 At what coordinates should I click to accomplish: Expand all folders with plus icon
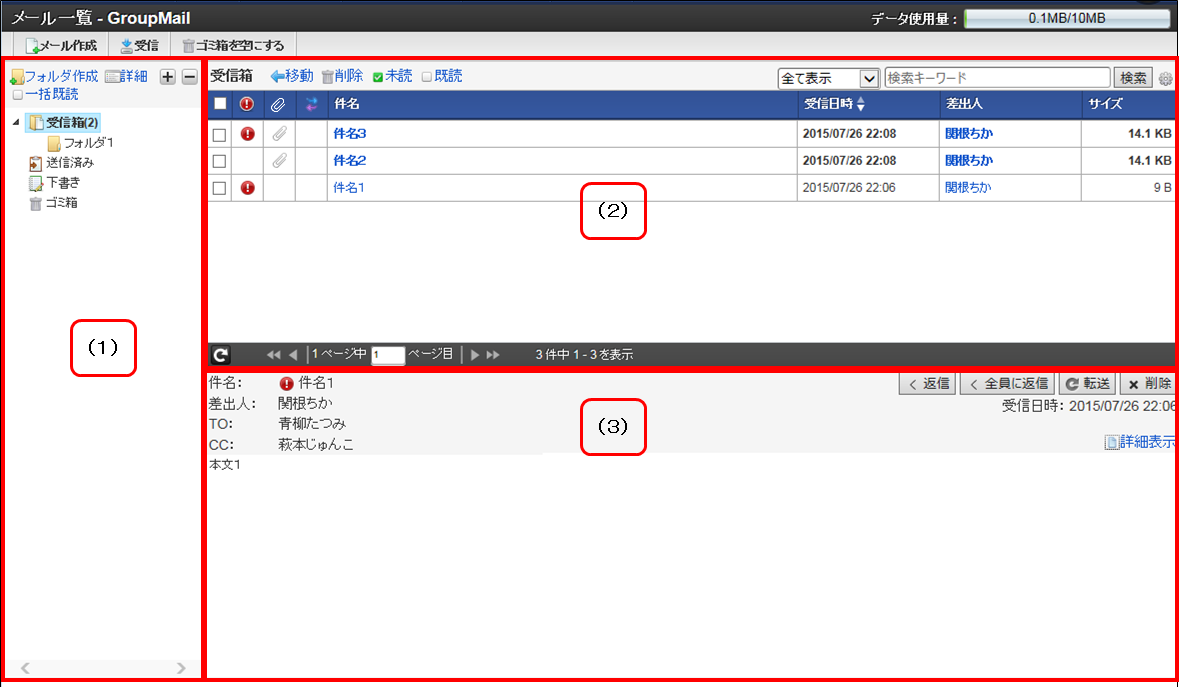click(x=168, y=77)
